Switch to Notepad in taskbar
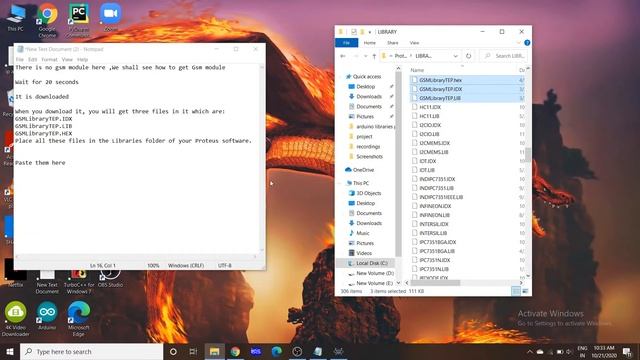Screen dimensions: 640x360 point(318,351)
